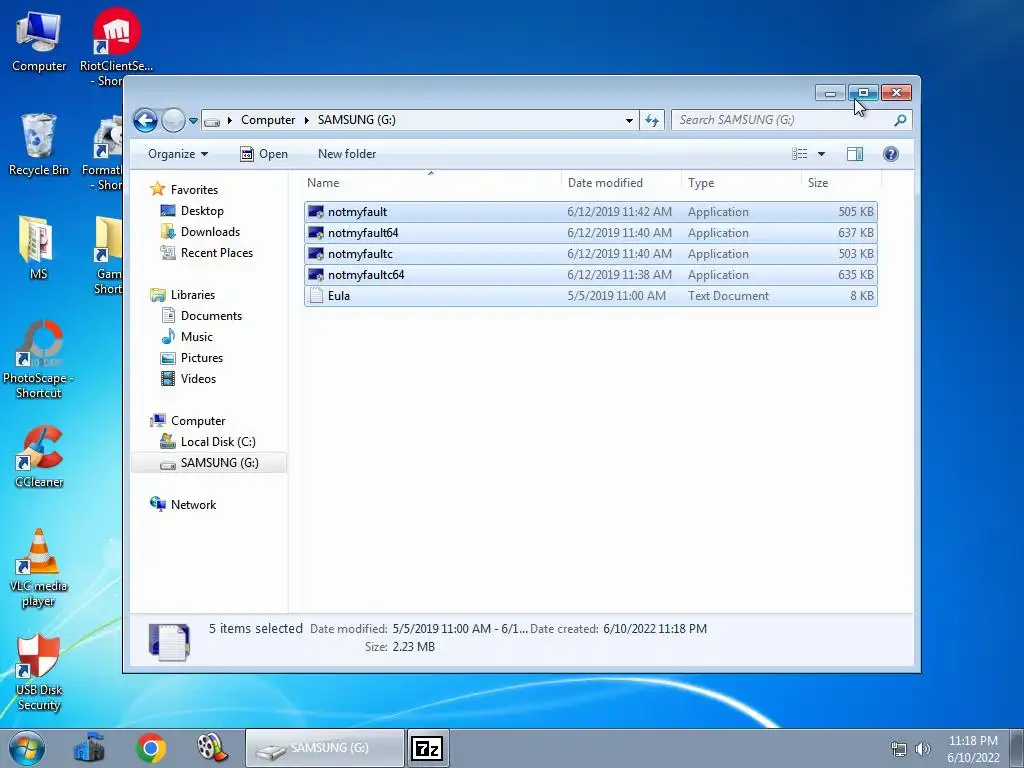Sort by the Name column header
Viewport: 1024px width, 768px height.
[x=431, y=183]
